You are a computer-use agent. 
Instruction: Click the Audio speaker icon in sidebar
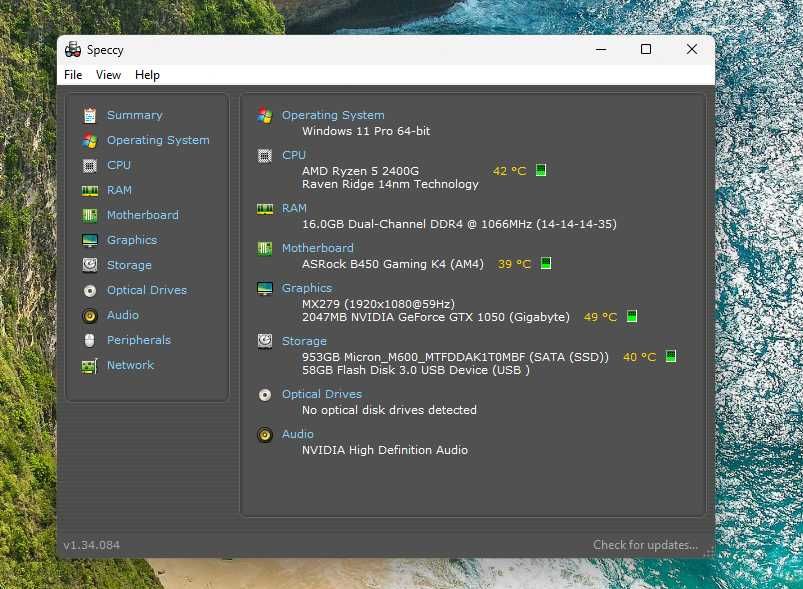point(90,315)
